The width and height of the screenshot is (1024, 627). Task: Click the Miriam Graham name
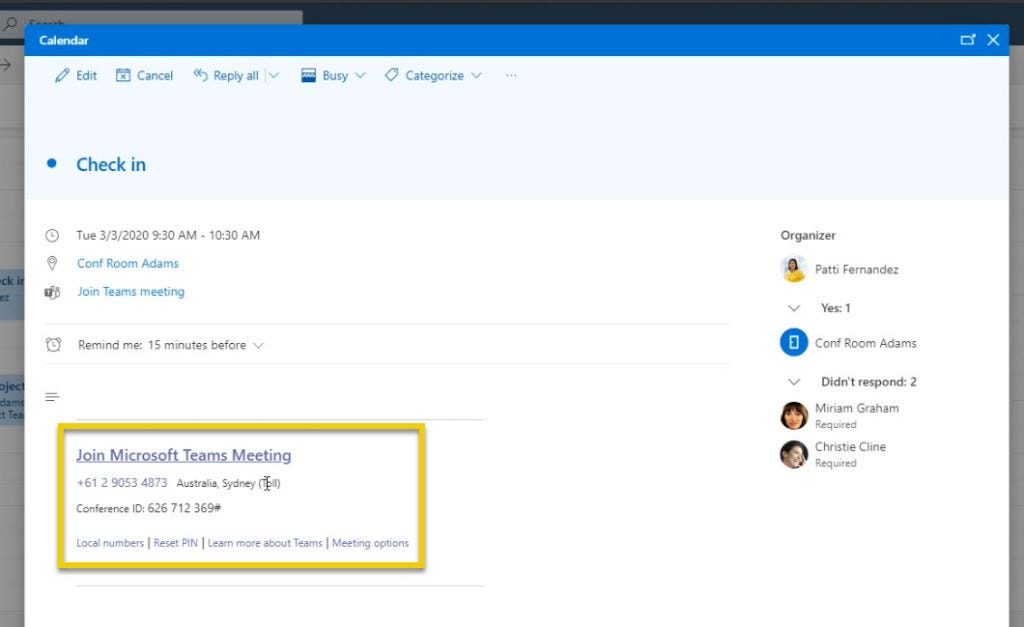click(x=857, y=408)
